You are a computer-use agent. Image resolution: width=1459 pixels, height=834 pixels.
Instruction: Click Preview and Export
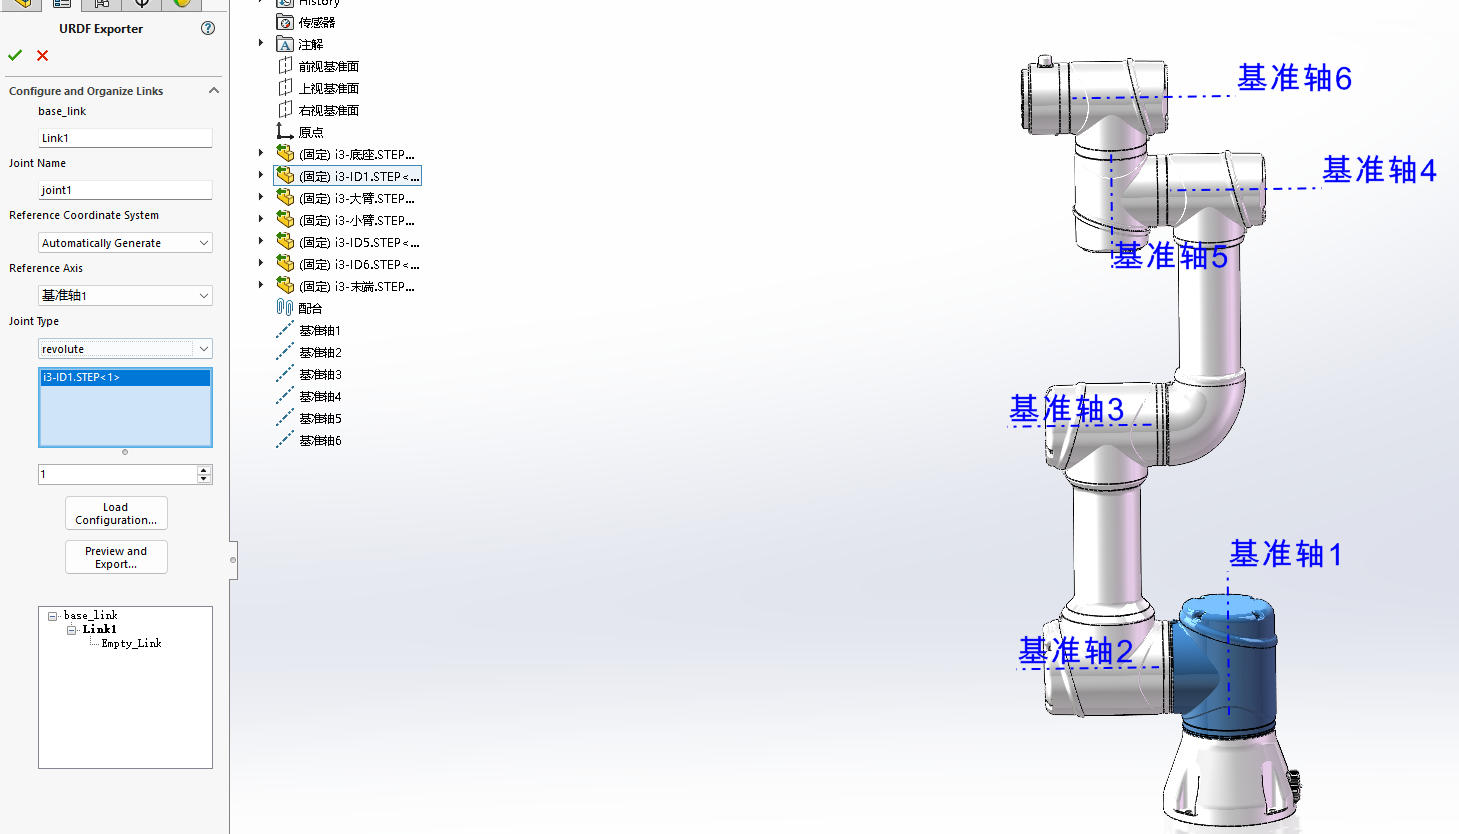pyautogui.click(x=115, y=556)
